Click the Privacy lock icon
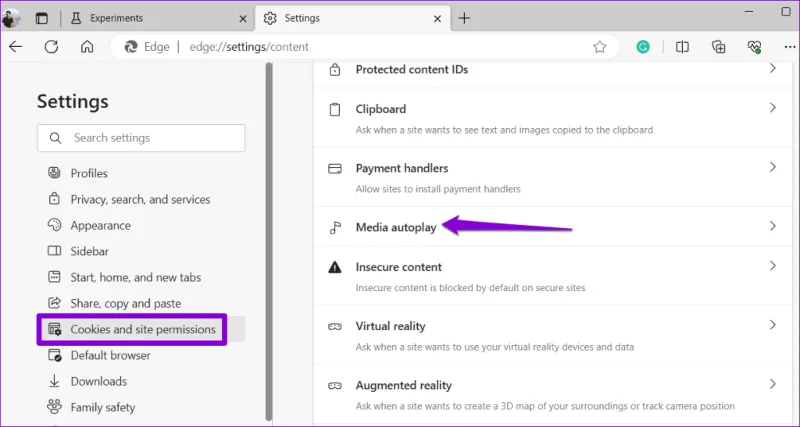The width and height of the screenshot is (800, 427). (x=54, y=198)
